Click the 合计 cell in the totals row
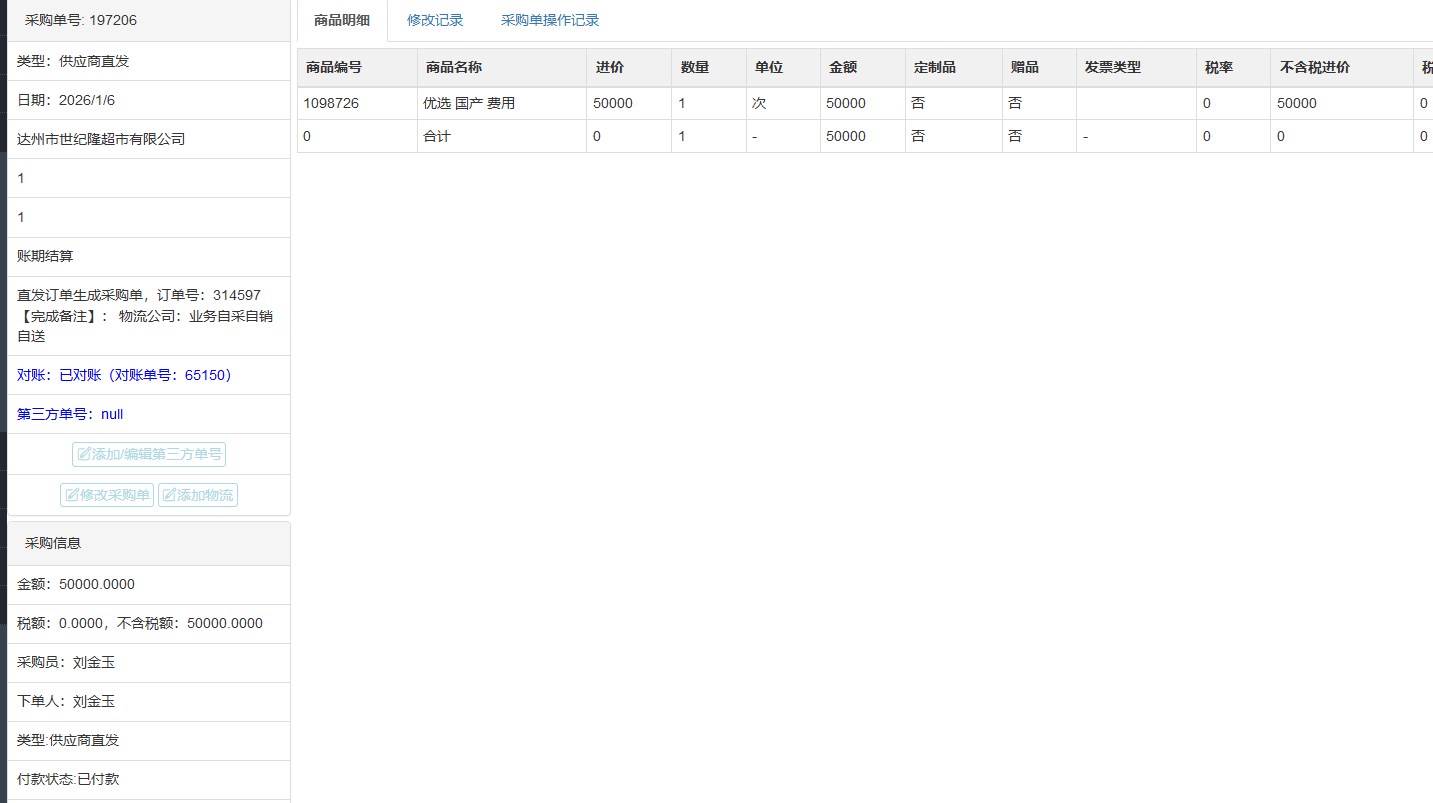The width and height of the screenshot is (1433, 803). coord(437,136)
